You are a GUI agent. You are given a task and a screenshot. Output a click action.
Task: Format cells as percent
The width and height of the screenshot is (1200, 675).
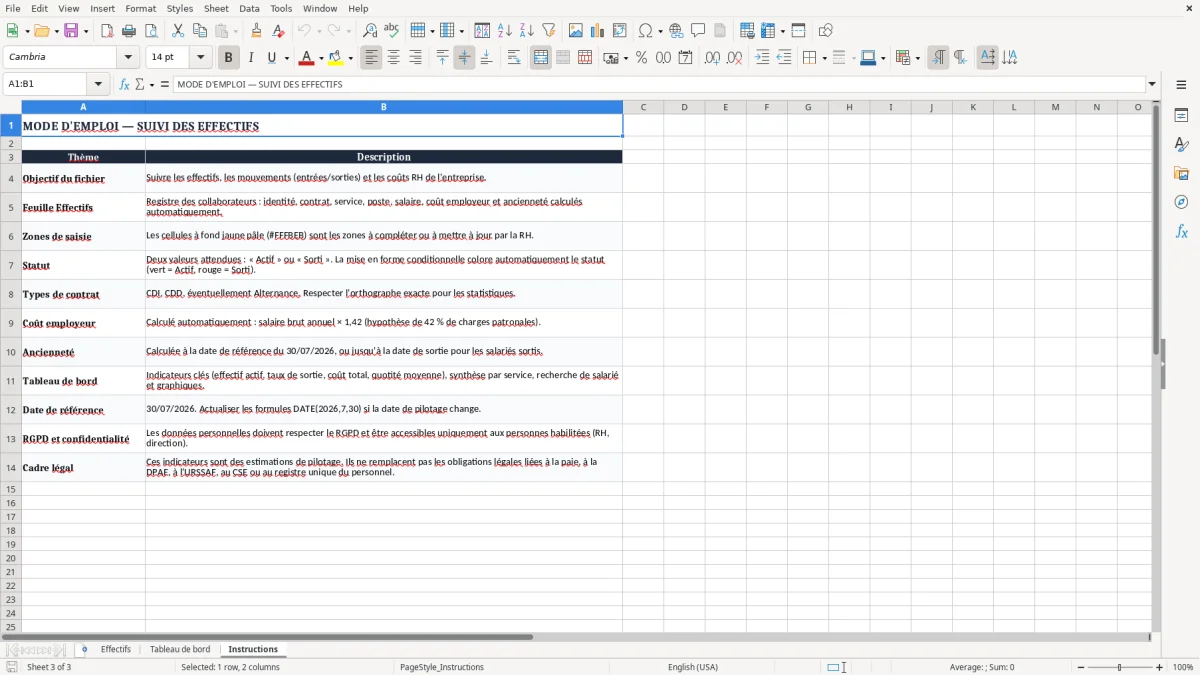click(641, 58)
